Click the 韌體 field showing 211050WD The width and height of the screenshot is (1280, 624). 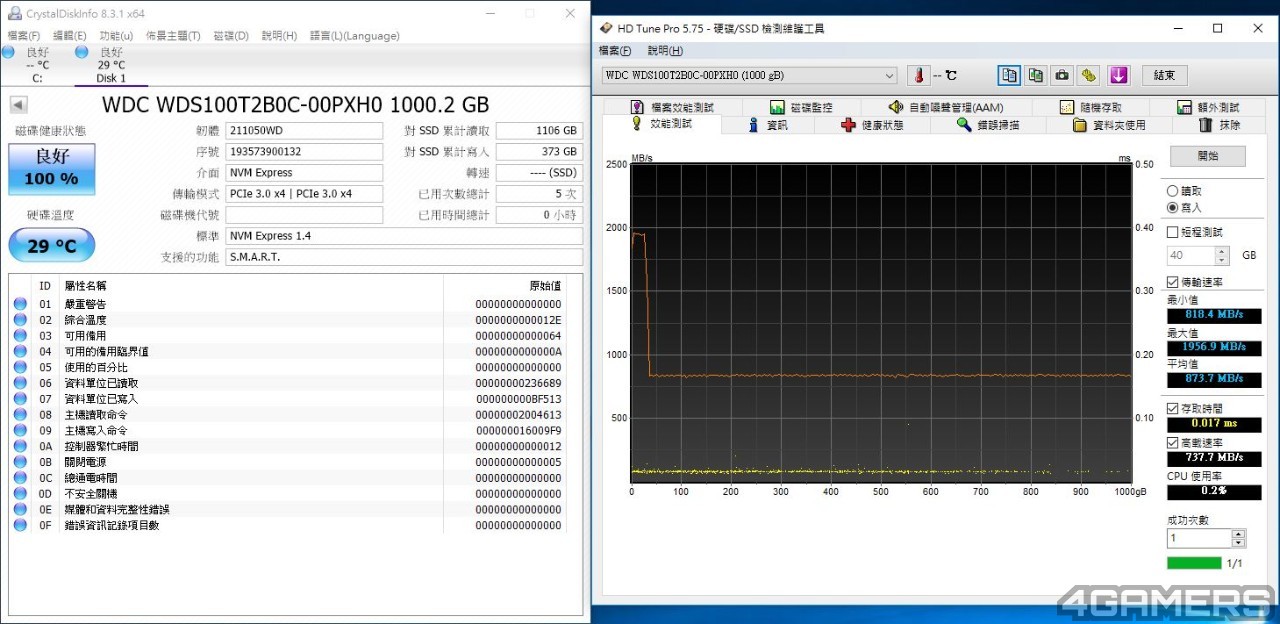click(304, 131)
